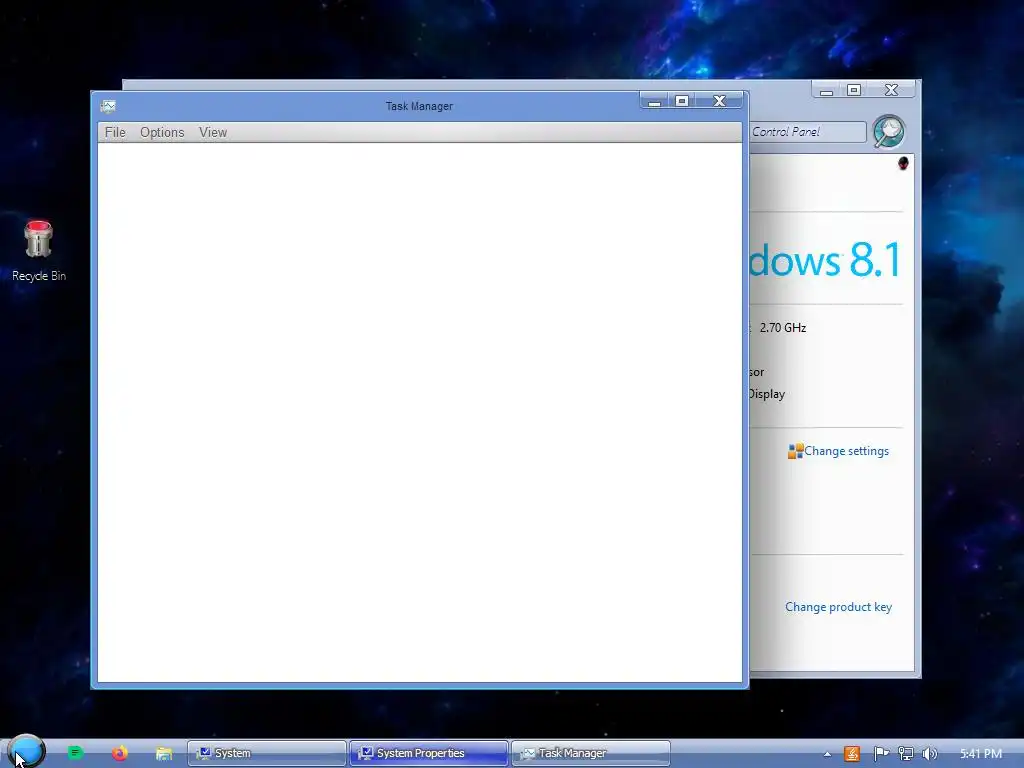Launch the green notes app taskbar icon
The width and height of the screenshot is (1024, 768).
(75, 753)
